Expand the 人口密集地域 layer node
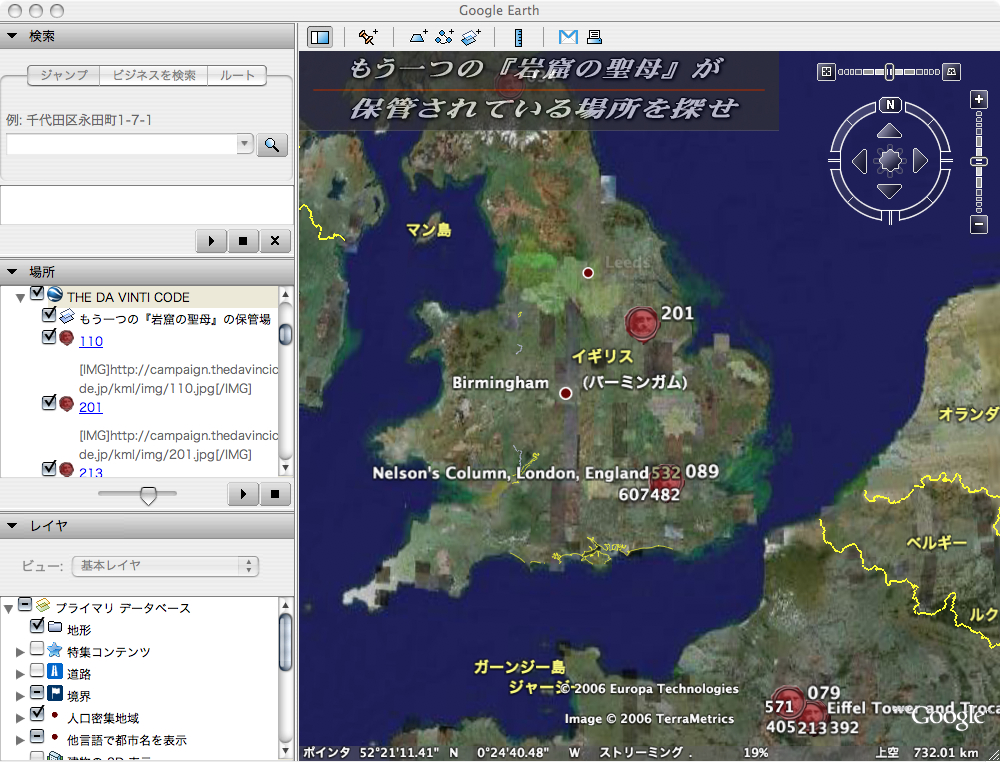The height and width of the screenshot is (762, 1000). pos(20,718)
